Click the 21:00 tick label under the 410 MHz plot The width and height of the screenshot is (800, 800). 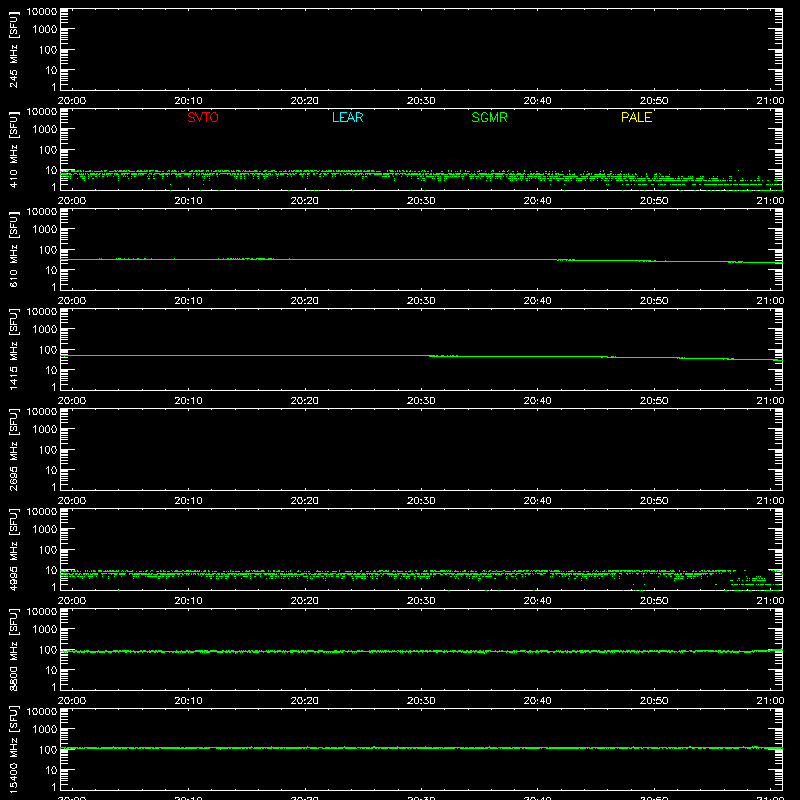point(770,201)
